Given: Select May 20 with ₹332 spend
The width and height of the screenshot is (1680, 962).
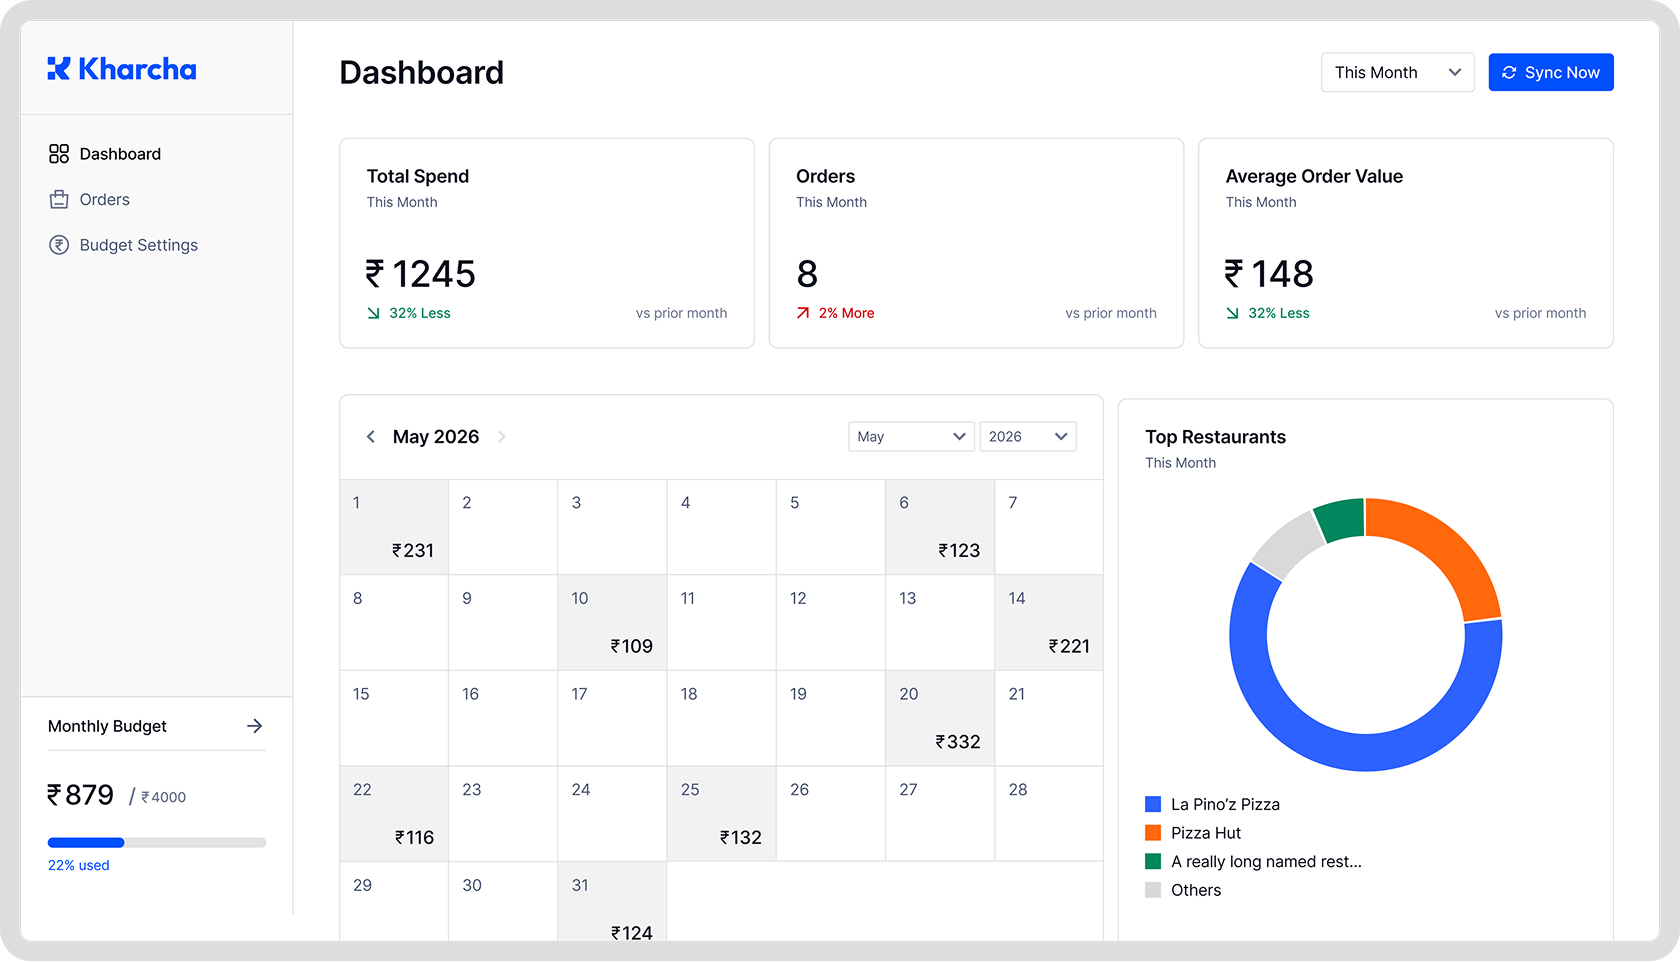Looking at the screenshot, I should tap(940, 718).
